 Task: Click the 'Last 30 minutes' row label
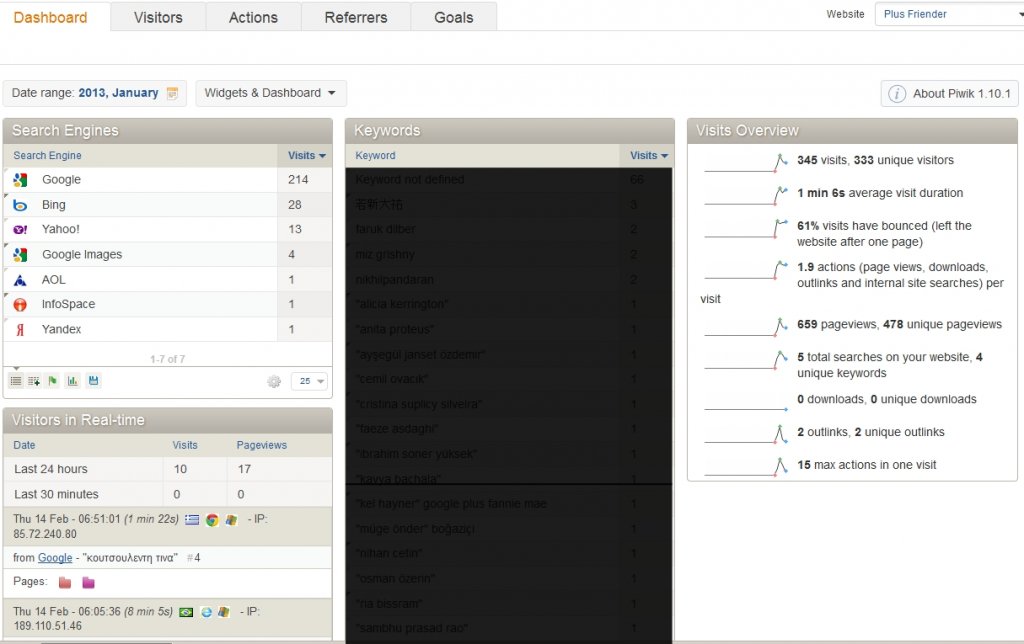pos(56,494)
